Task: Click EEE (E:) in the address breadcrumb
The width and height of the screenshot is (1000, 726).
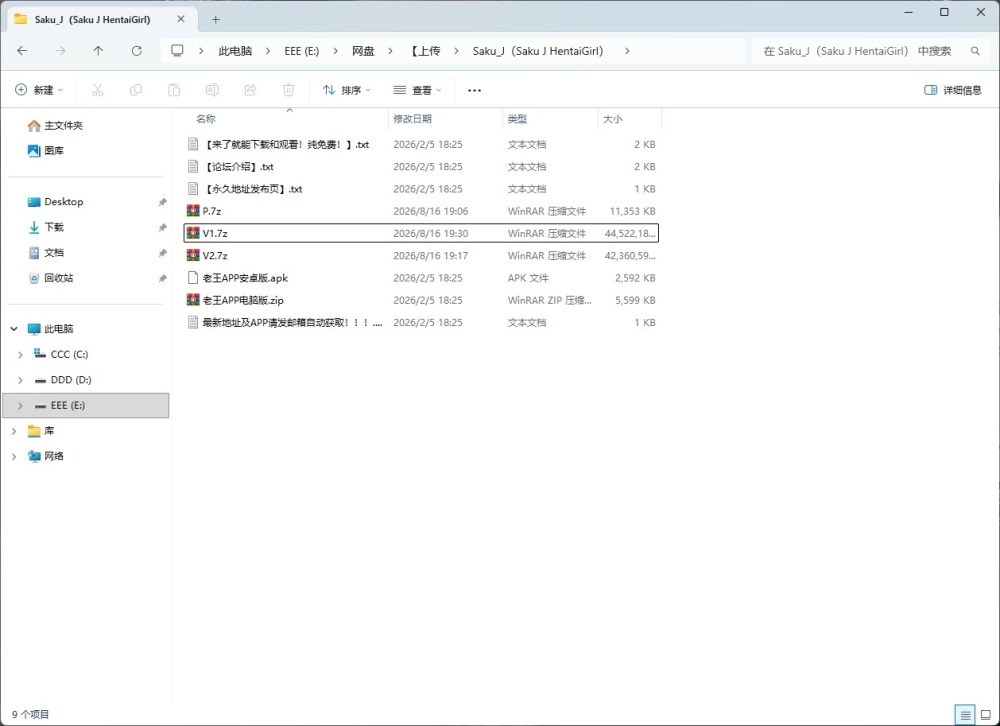Action: [302, 51]
